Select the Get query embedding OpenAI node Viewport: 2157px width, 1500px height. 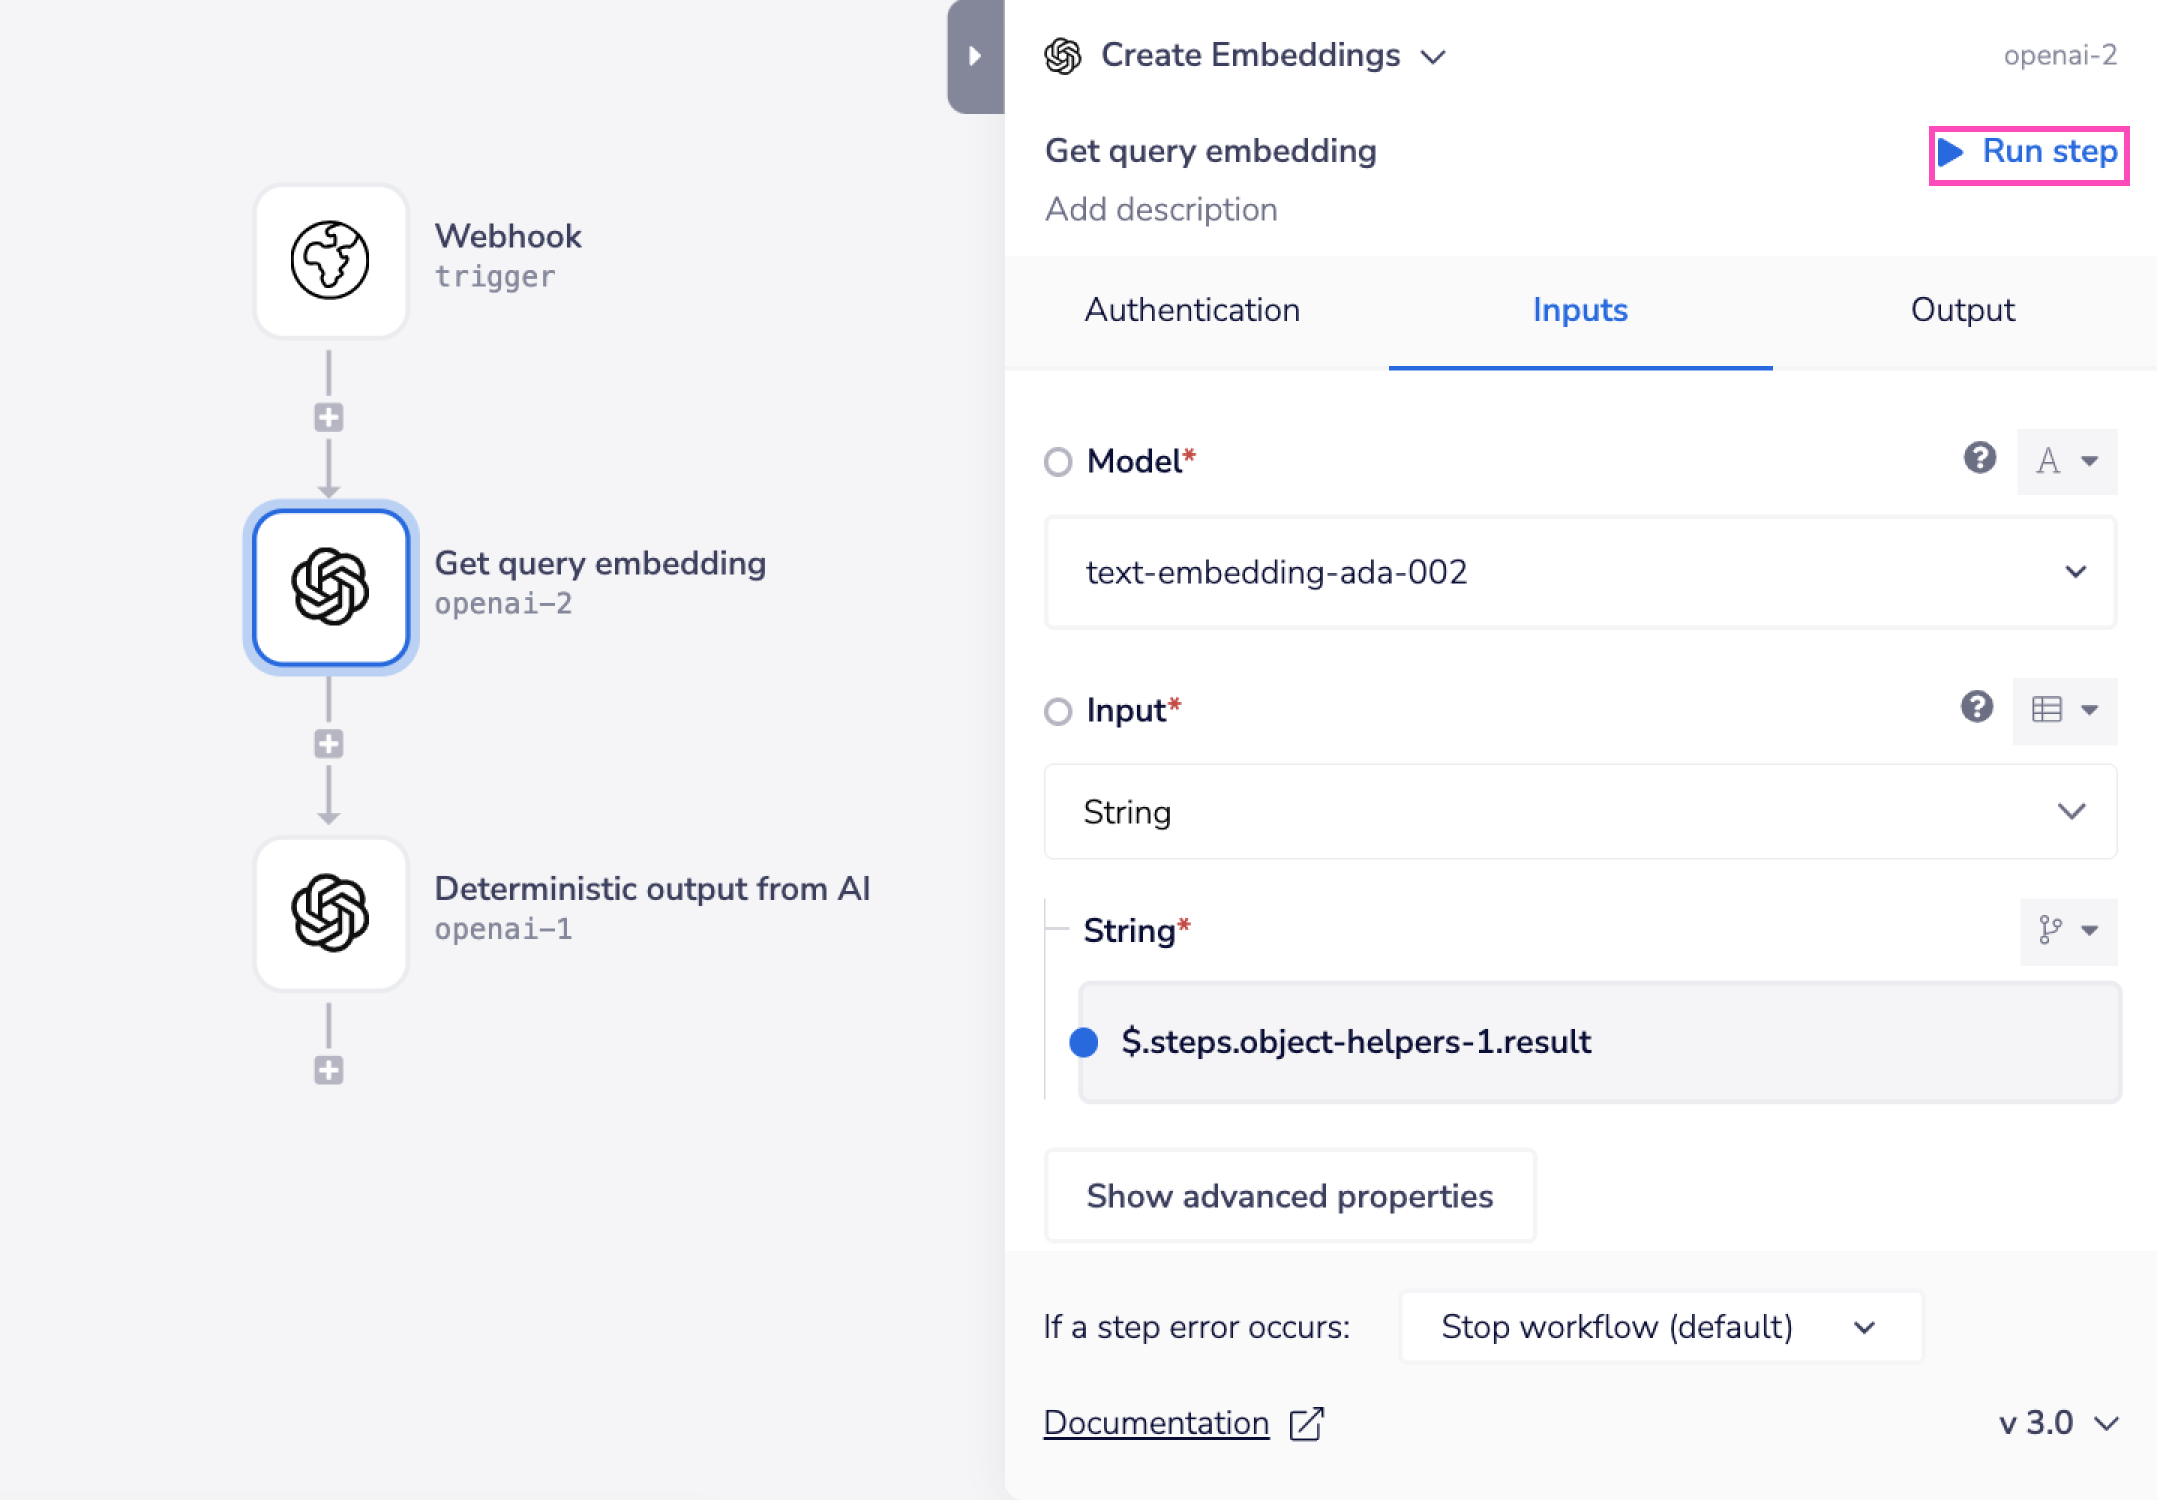330,587
